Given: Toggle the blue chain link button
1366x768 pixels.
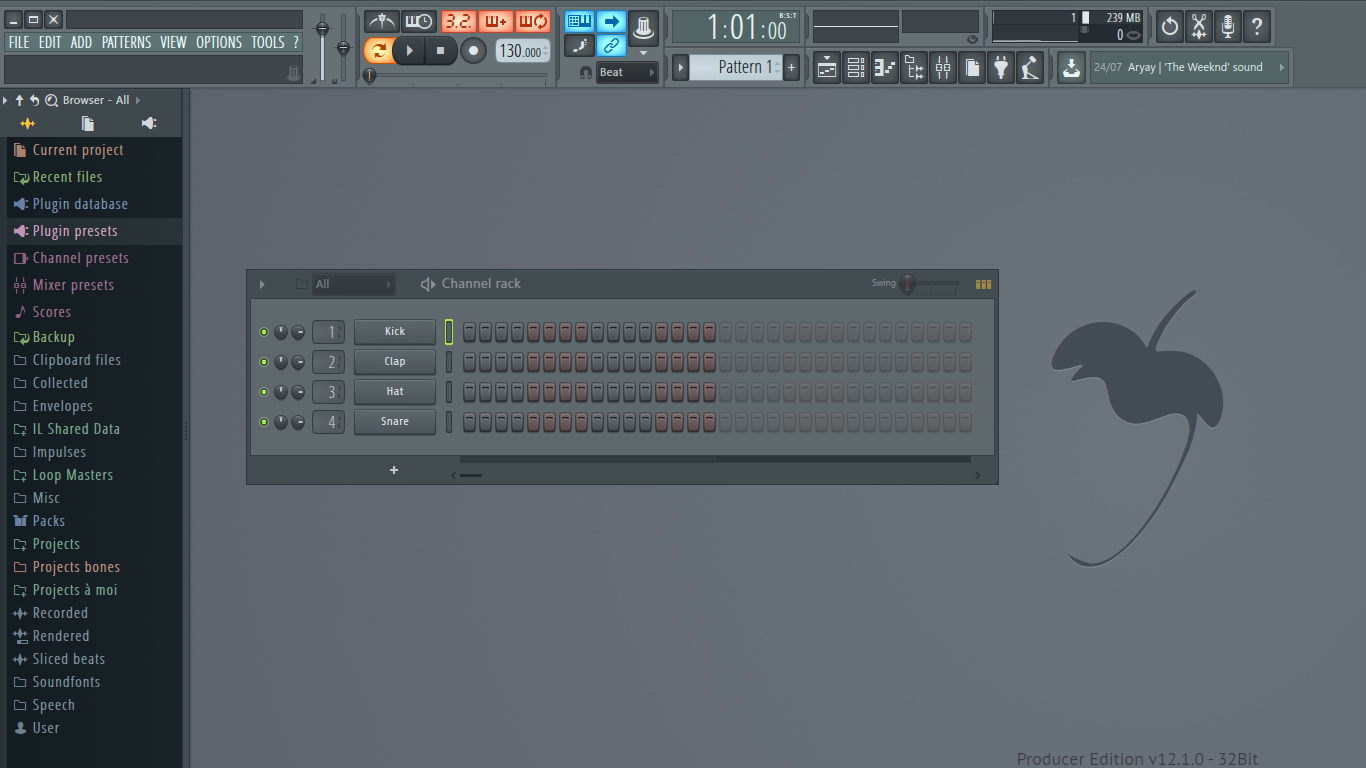Looking at the screenshot, I should [x=612, y=45].
